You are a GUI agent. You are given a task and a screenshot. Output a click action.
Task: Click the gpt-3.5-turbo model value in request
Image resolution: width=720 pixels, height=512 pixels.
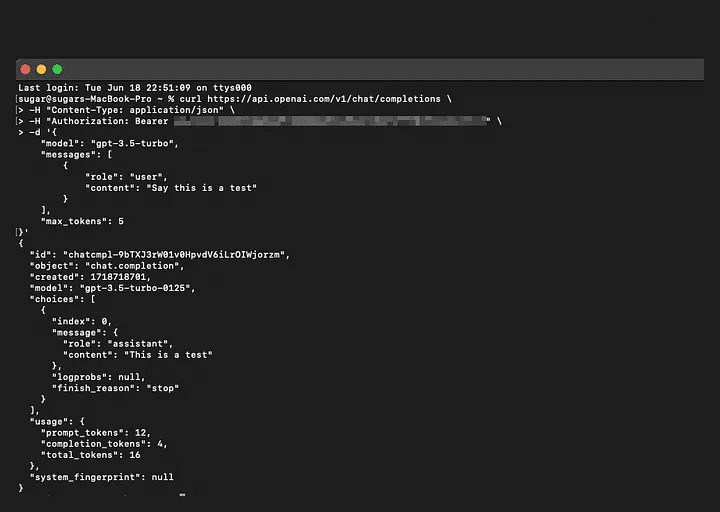pyautogui.click(x=132, y=143)
